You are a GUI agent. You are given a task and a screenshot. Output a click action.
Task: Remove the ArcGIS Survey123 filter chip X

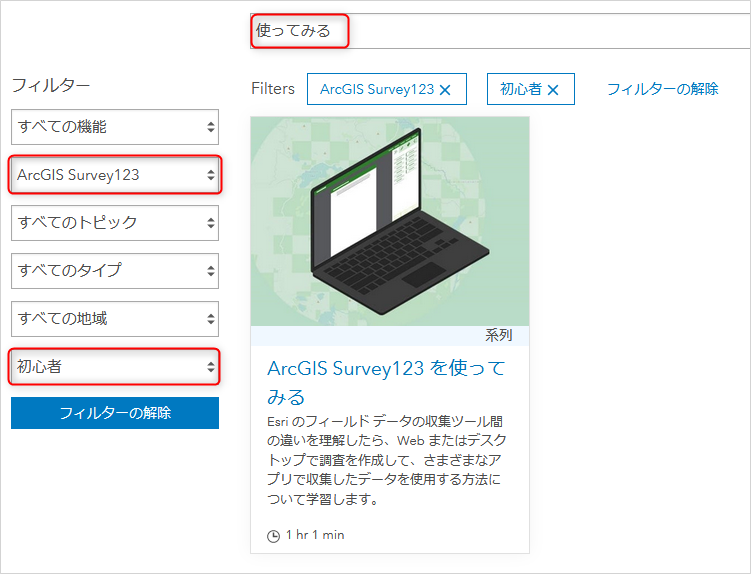pos(445,90)
